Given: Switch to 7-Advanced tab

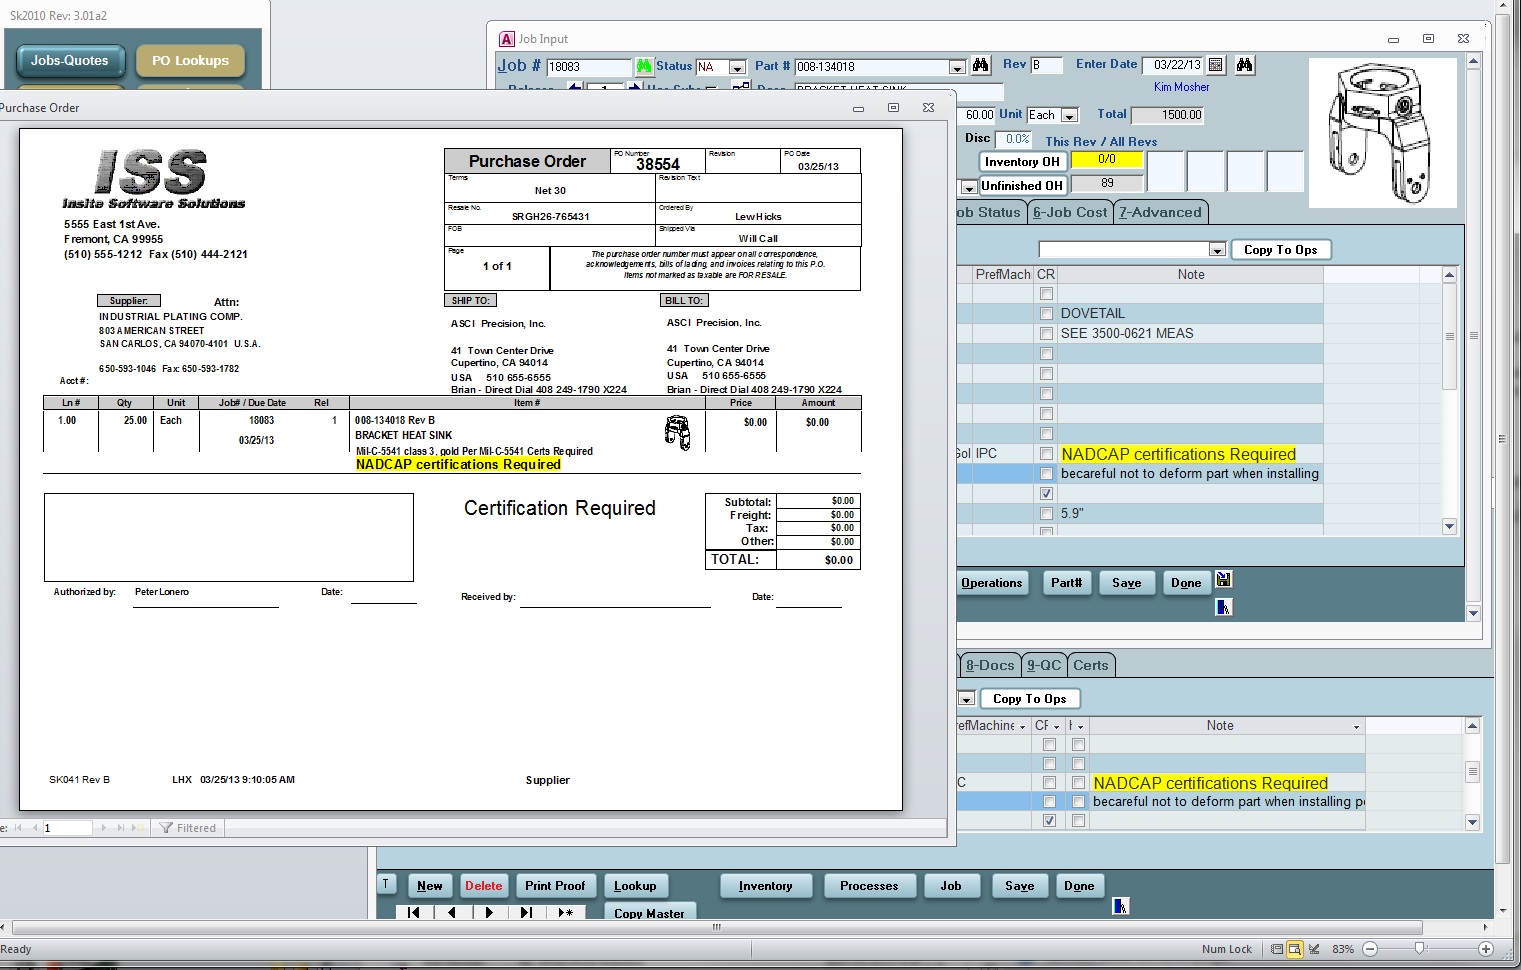Looking at the screenshot, I should tap(1160, 212).
